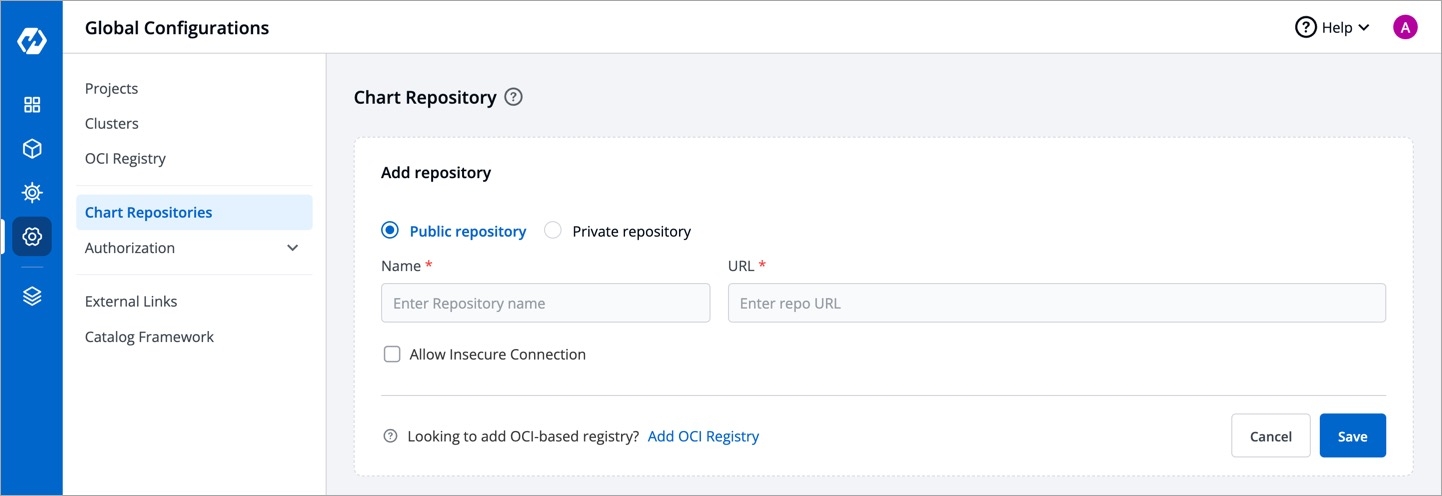Follow the Add OCI Registry link
This screenshot has width=1442, height=496.
click(x=703, y=436)
